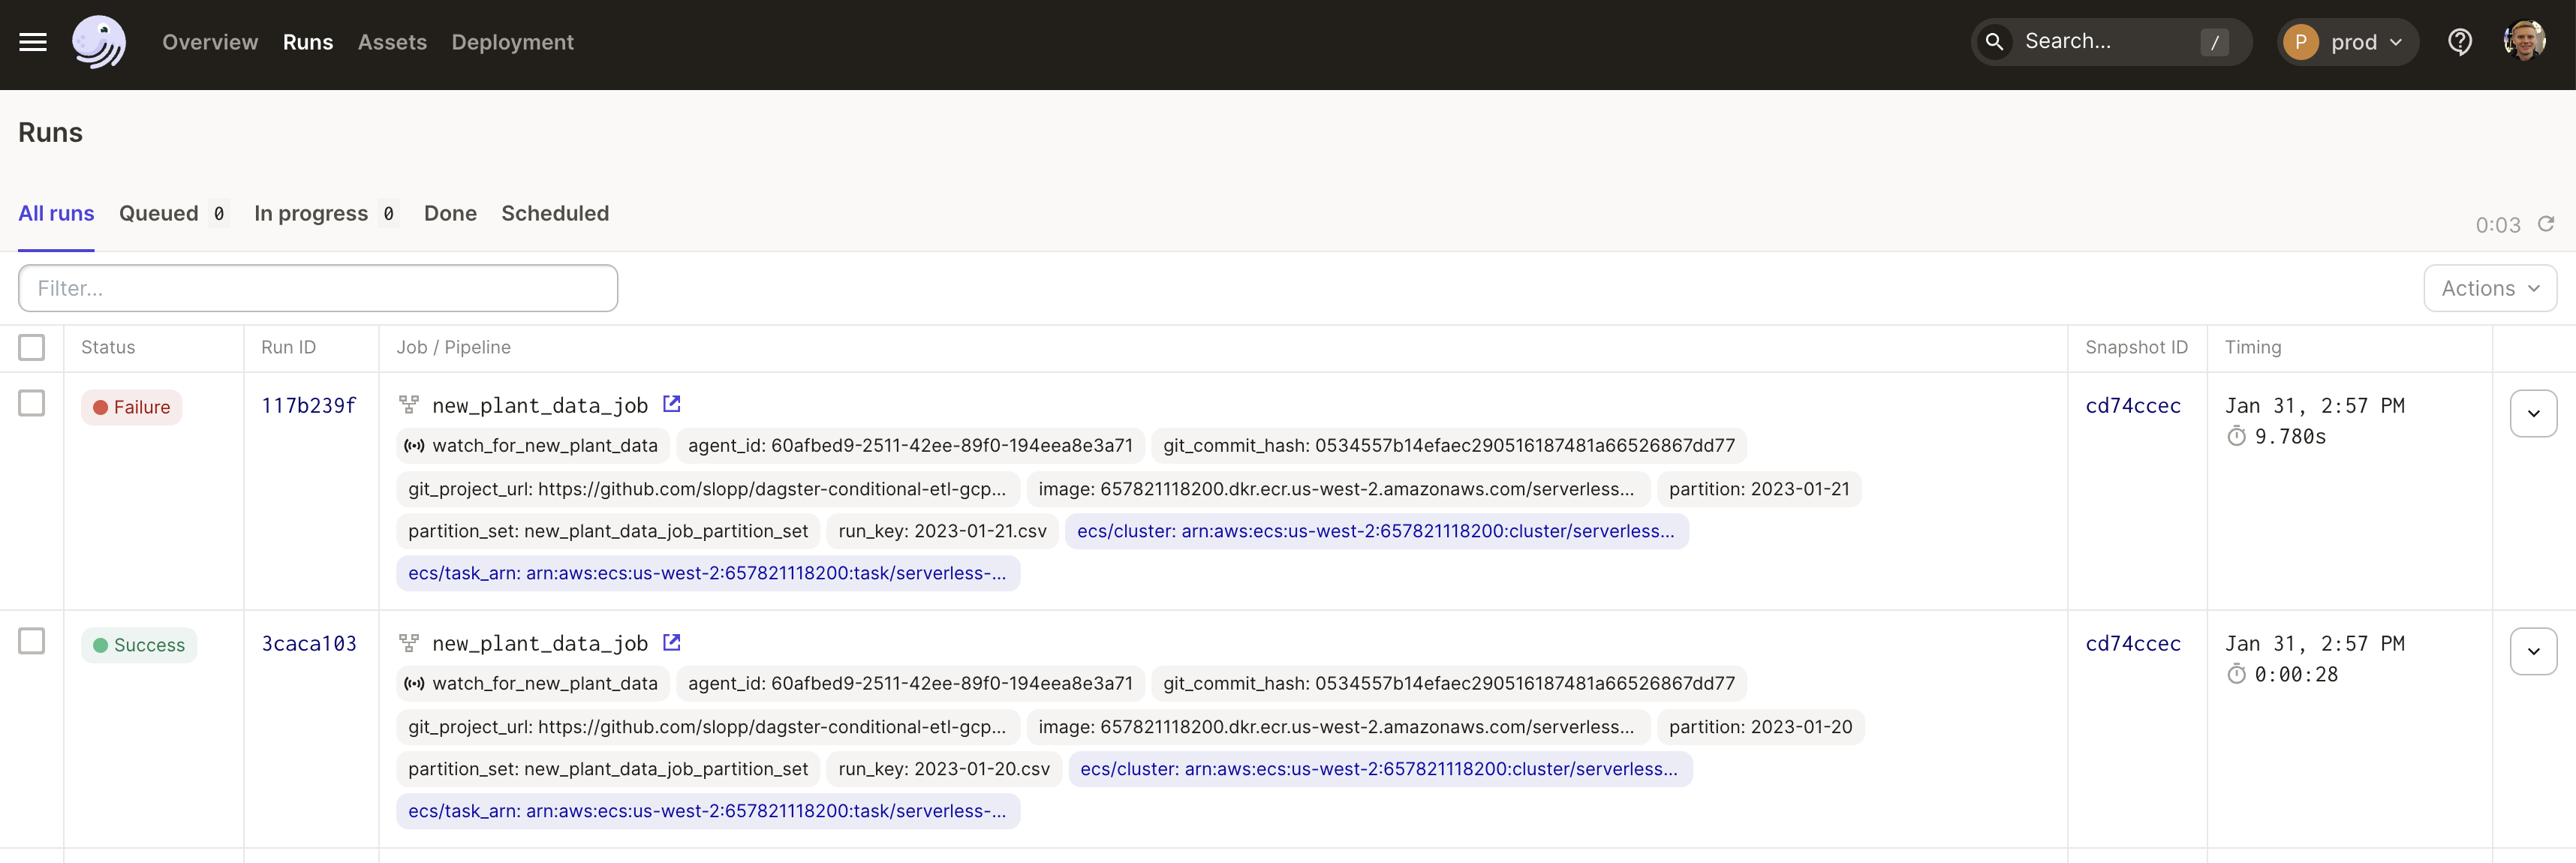Open the prod deployment dropdown

coord(2347,42)
